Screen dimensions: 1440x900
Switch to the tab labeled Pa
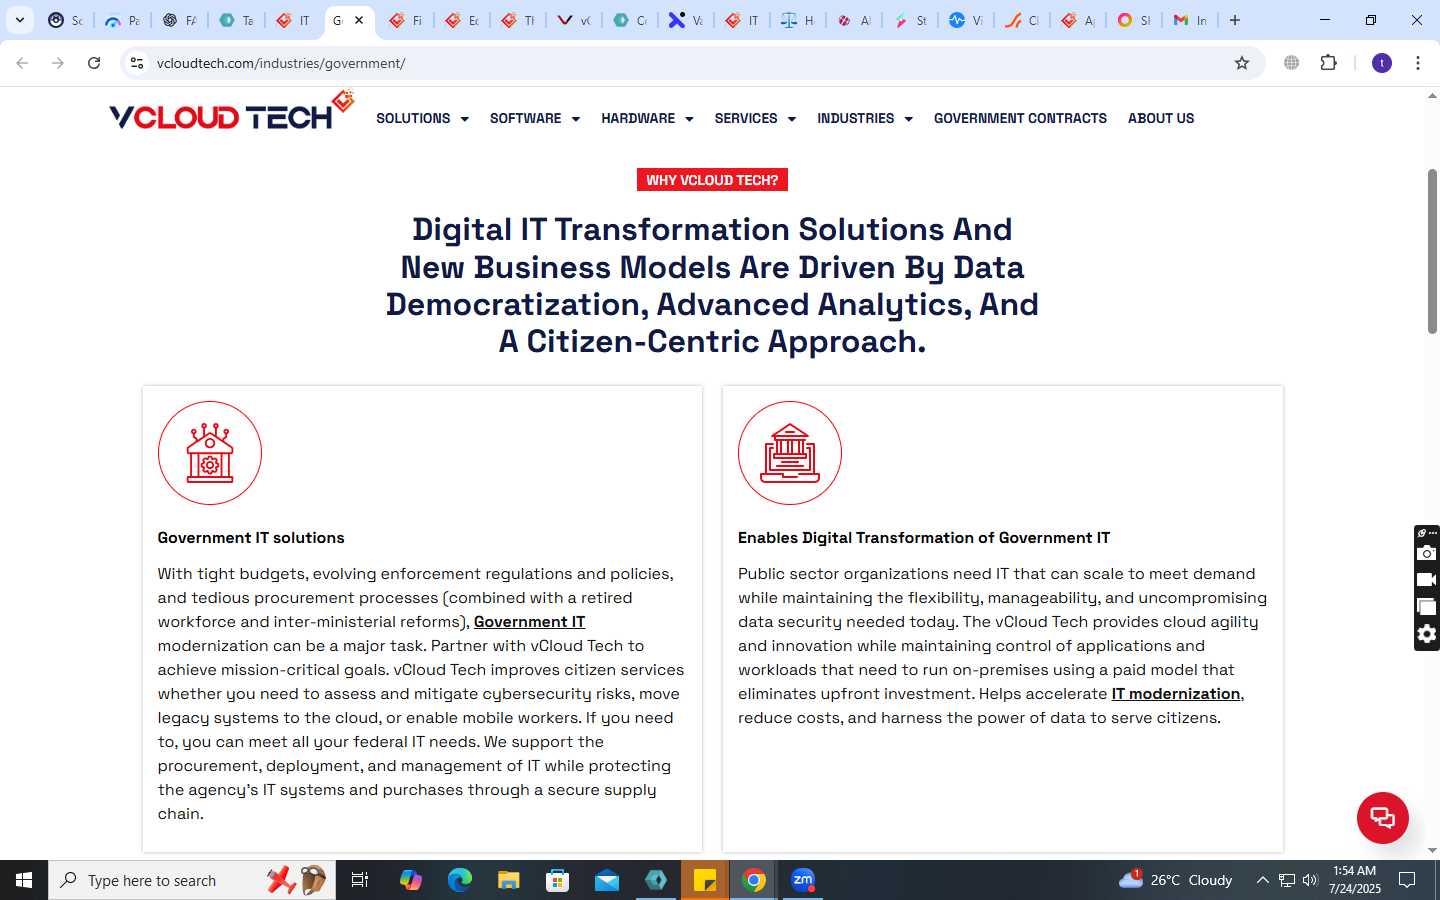pyautogui.click(x=122, y=20)
